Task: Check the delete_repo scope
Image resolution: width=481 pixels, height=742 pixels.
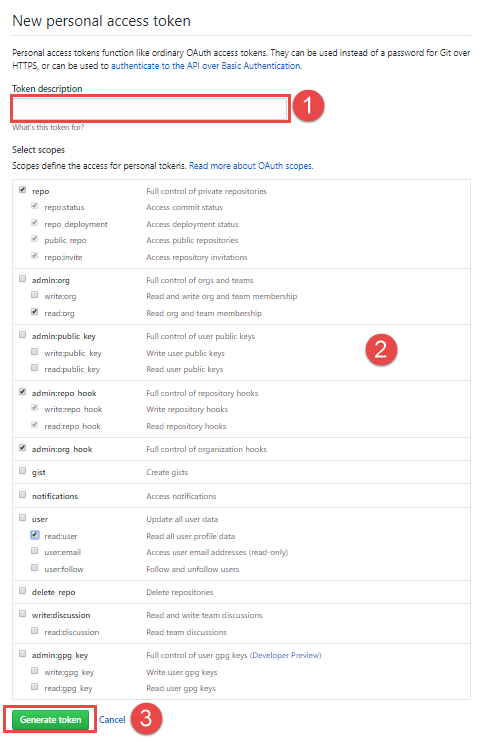Action: [22, 591]
